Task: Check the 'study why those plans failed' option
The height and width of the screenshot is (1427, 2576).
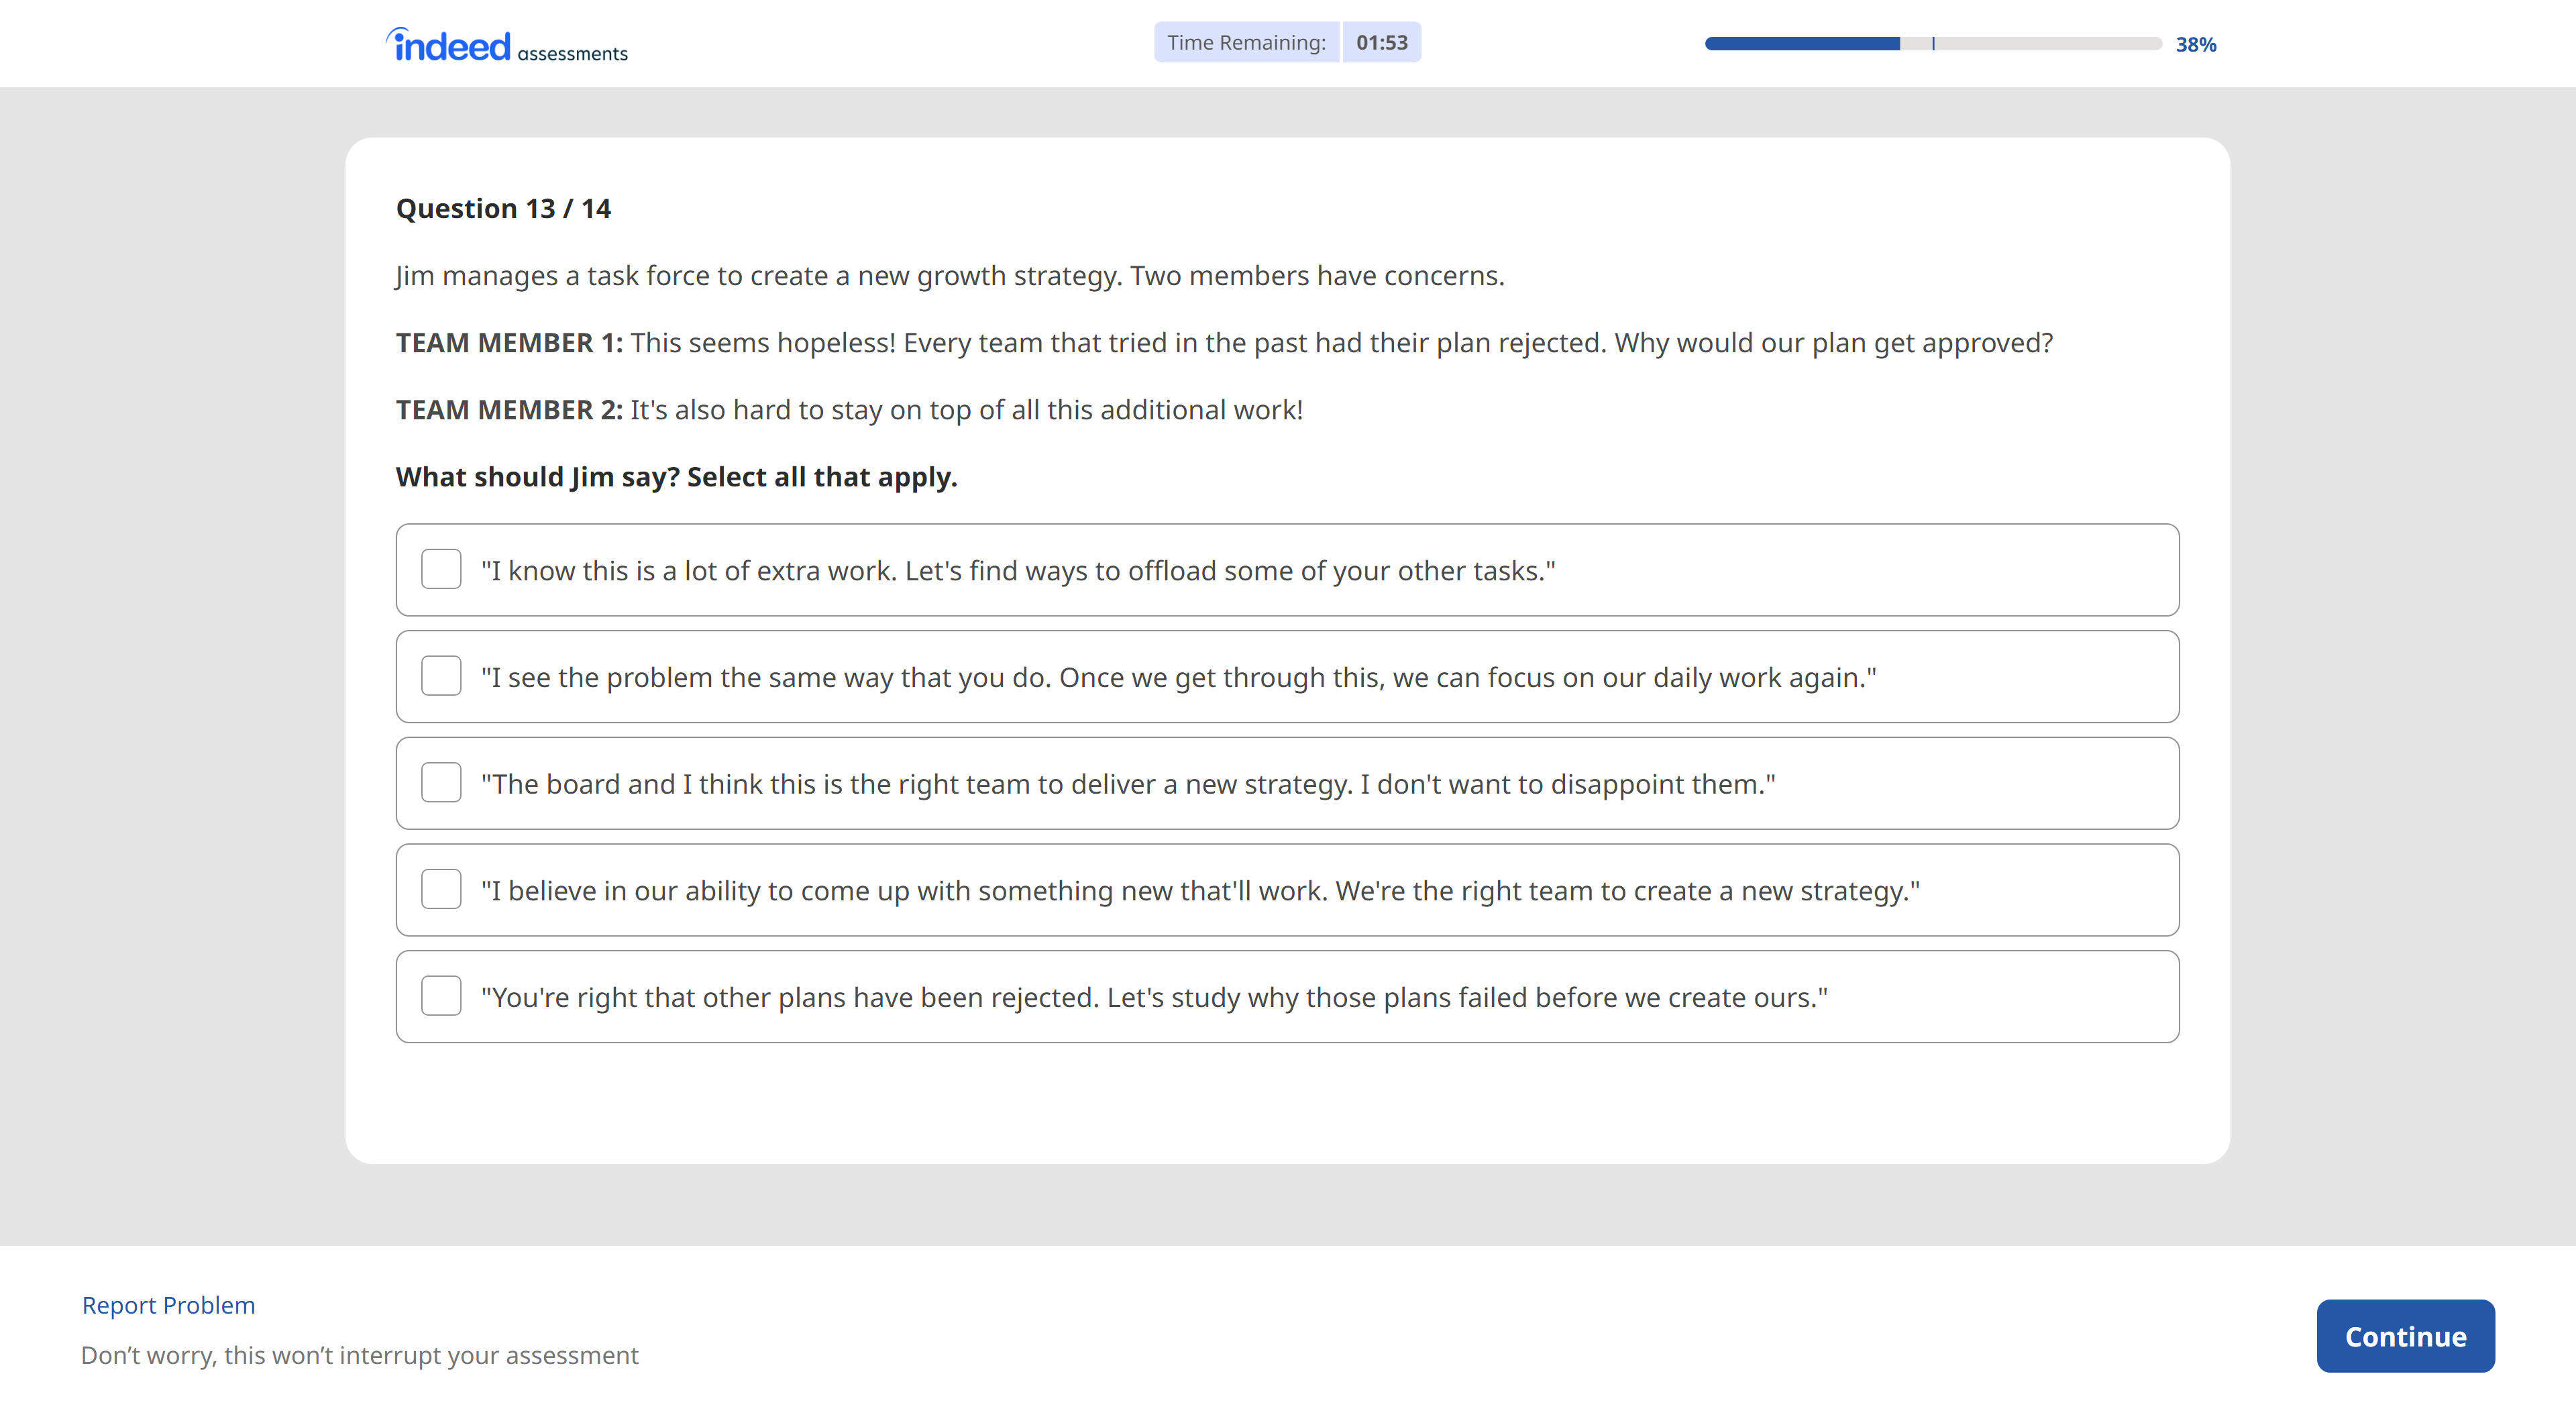Action: click(x=441, y=996)
